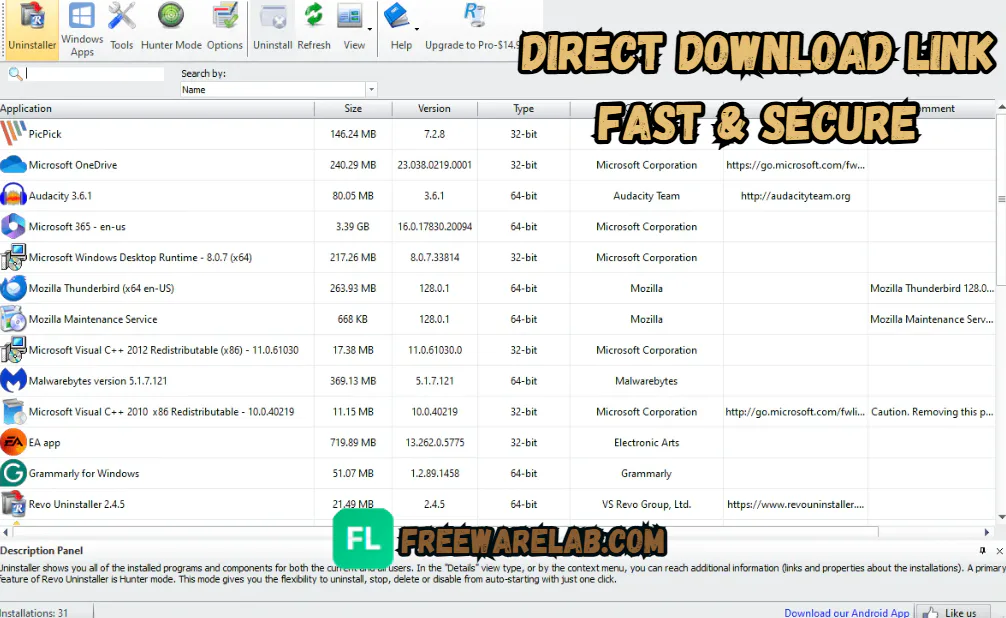The image size is (1006, 618).
Task: Activate Hunter Mode
Action: coord(170,27)
